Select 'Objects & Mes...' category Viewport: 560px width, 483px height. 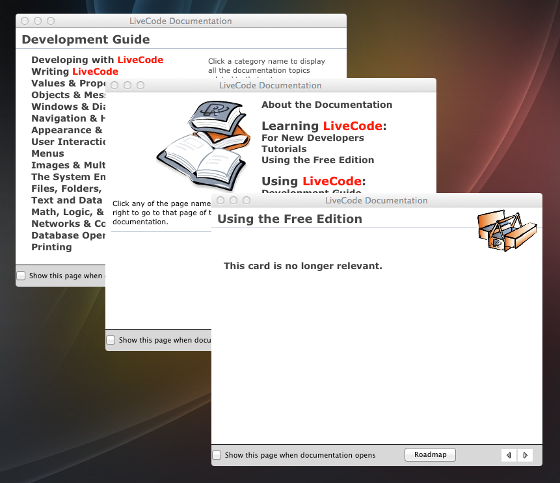pos(68,95)
